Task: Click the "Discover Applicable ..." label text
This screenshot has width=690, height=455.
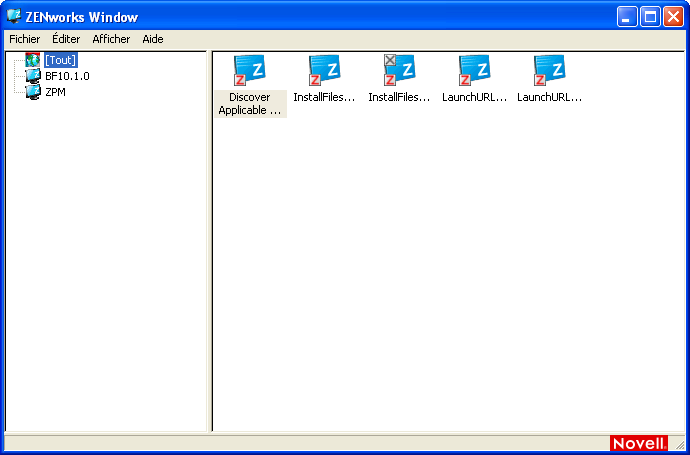Action: [x=250, y=103]
